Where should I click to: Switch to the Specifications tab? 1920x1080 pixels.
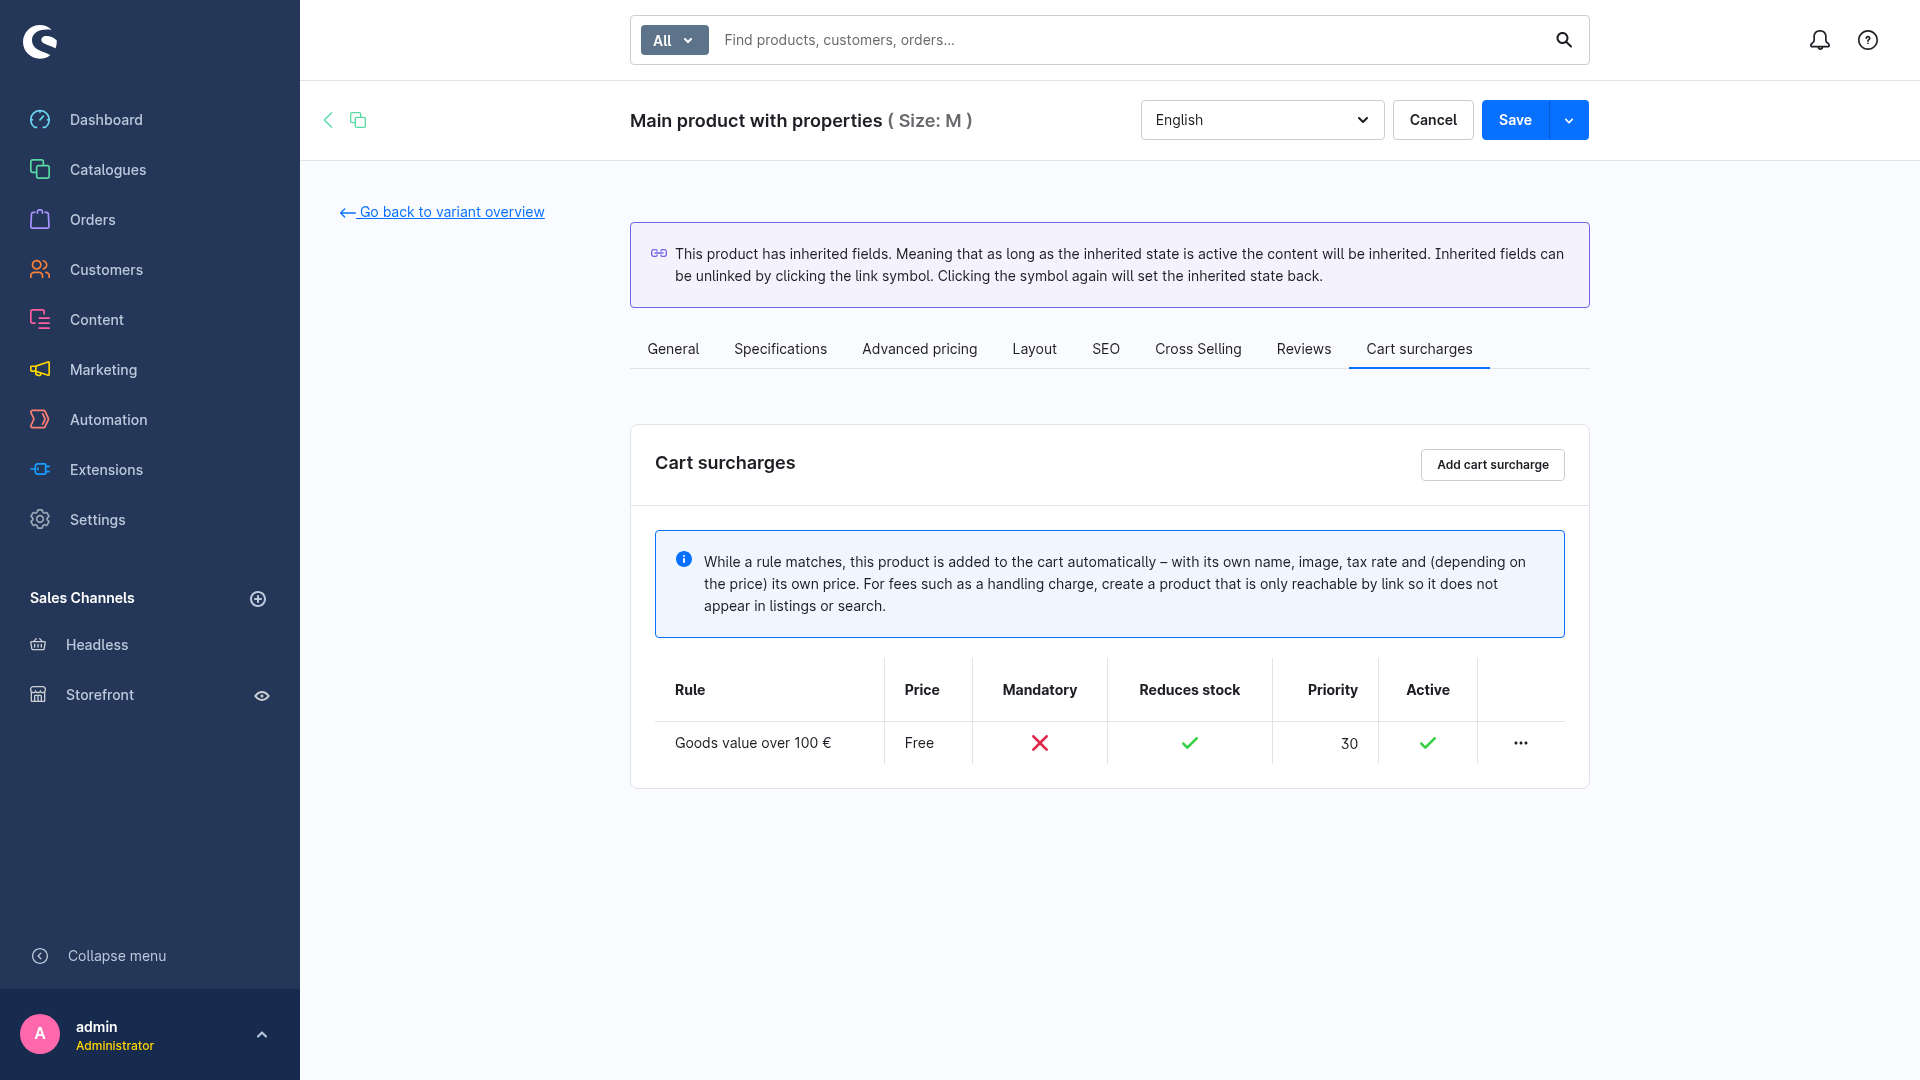pos(780,349)
